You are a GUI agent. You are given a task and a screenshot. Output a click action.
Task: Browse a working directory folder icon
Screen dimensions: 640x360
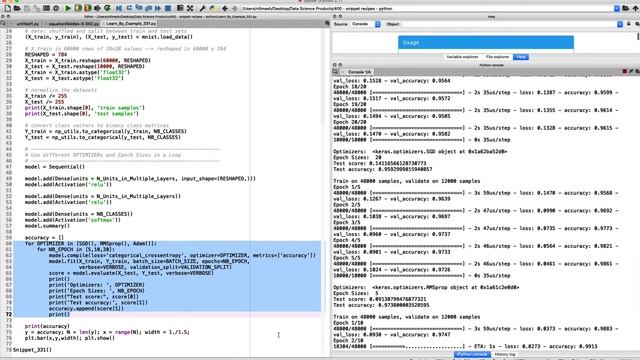click(626, 8)
